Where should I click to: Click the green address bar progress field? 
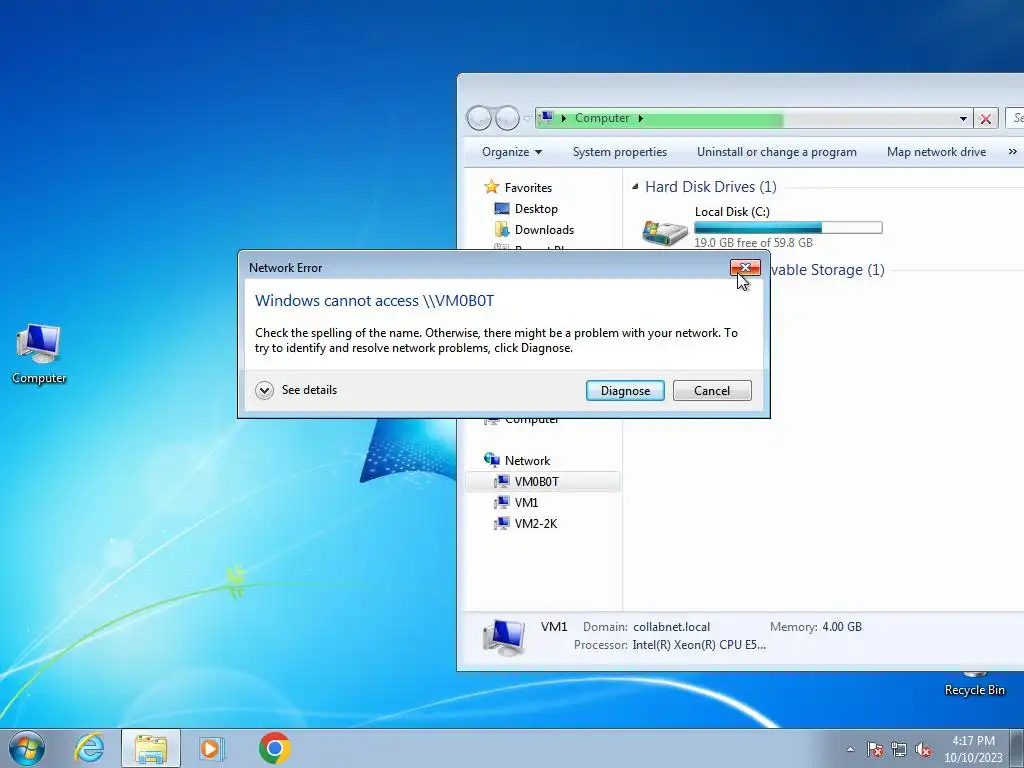[x=753, y=118]
